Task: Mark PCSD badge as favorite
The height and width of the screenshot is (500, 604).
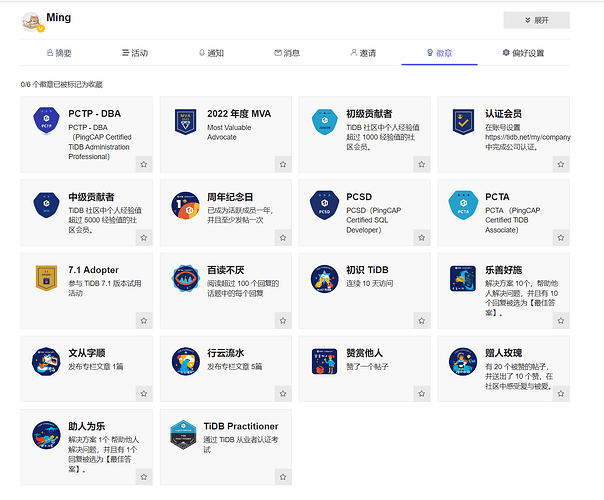Action: pos(421,237)
